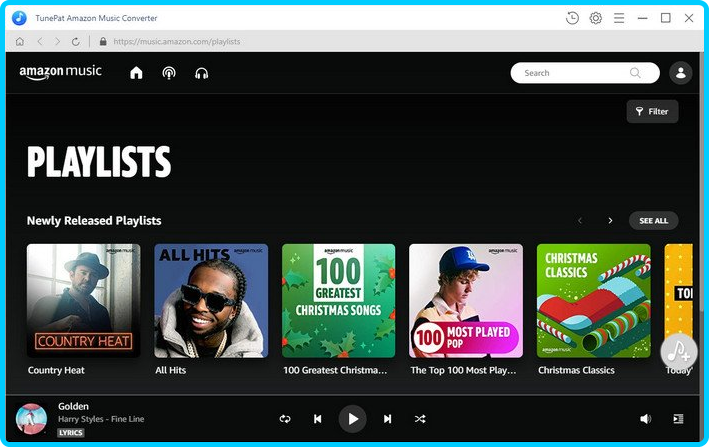Screen dimensions: 709x447
Task: Click 'Harry Styles - Fine Line' text
Action: point(101,419)
